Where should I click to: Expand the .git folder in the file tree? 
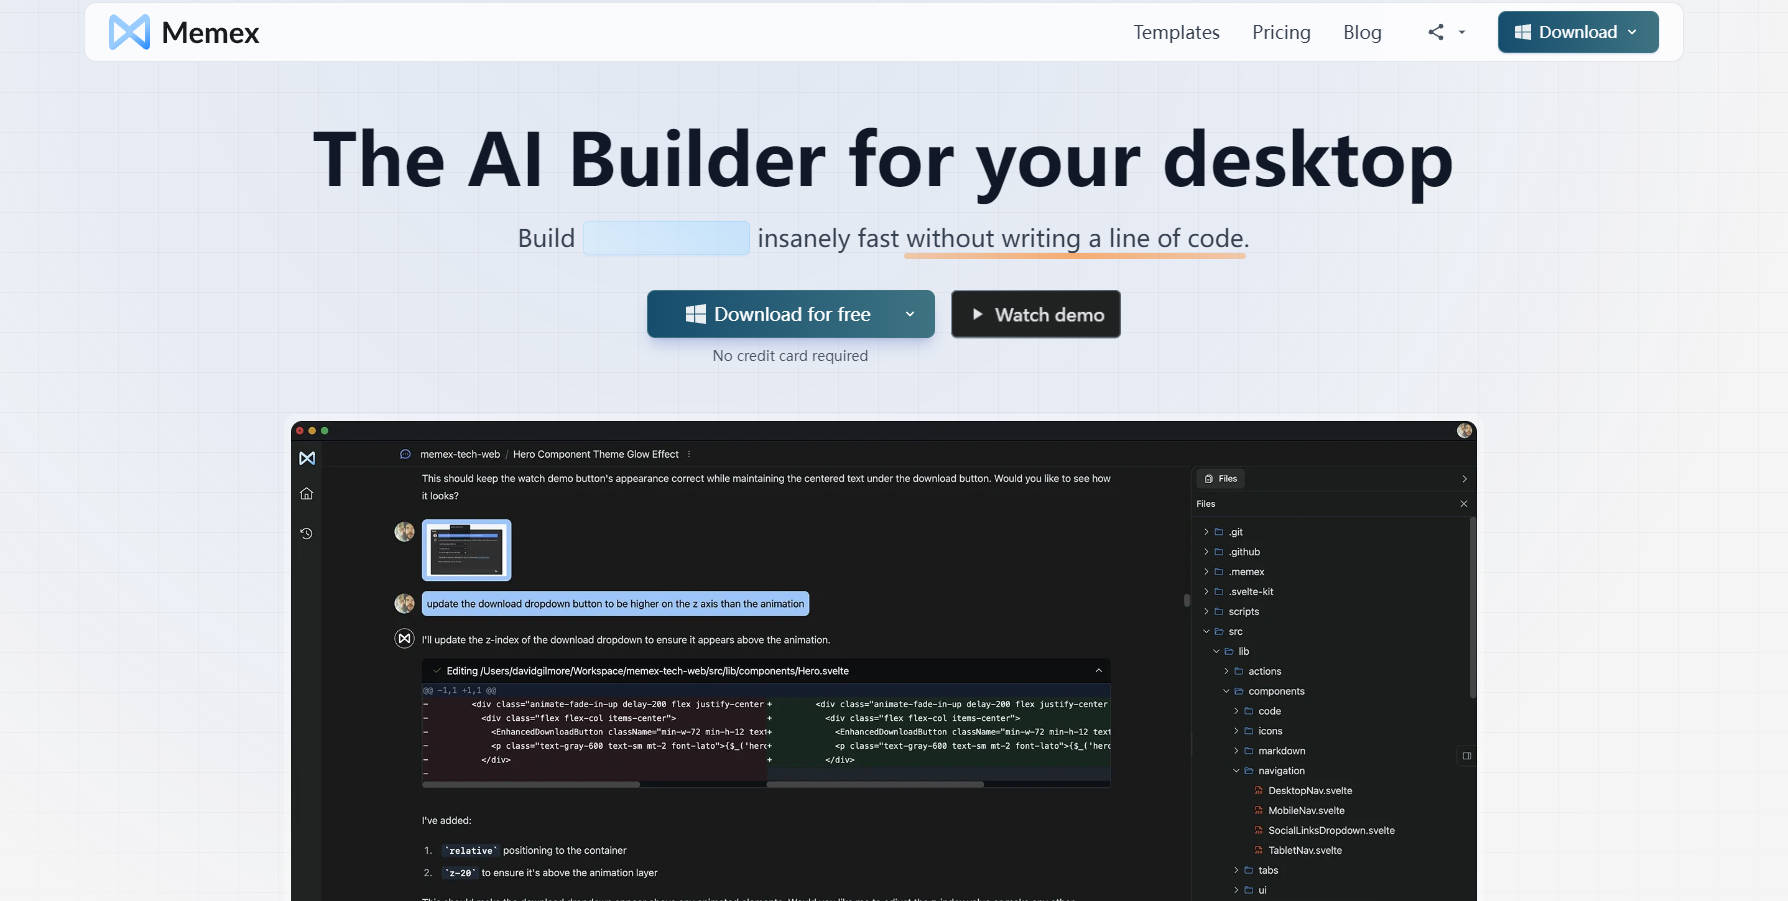tap(1206, 532)
